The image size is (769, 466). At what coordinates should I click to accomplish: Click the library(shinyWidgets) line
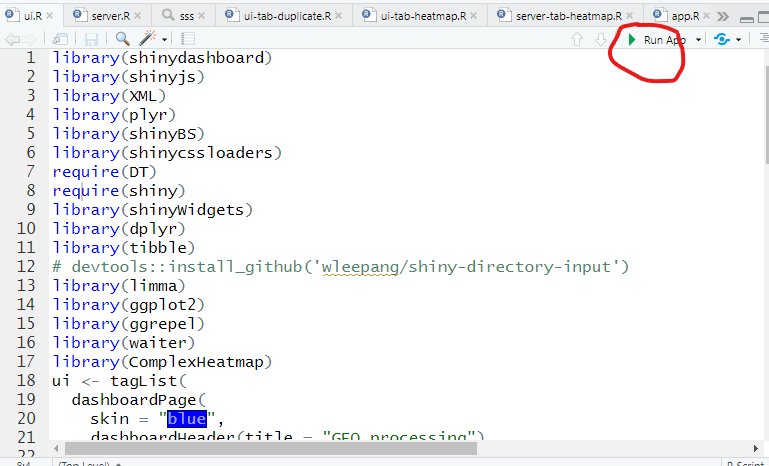(x=153, y=210)
